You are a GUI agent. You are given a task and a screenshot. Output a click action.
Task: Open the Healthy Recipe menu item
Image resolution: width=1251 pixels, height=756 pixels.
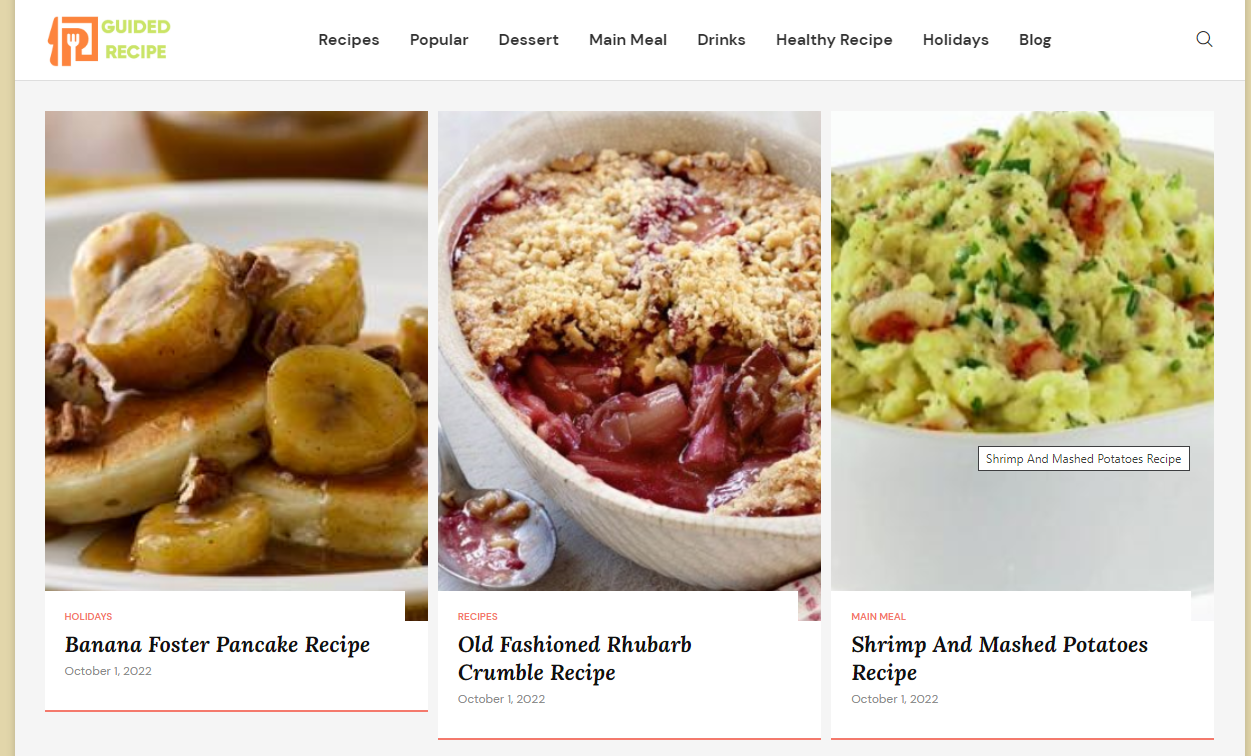(834, 40)
